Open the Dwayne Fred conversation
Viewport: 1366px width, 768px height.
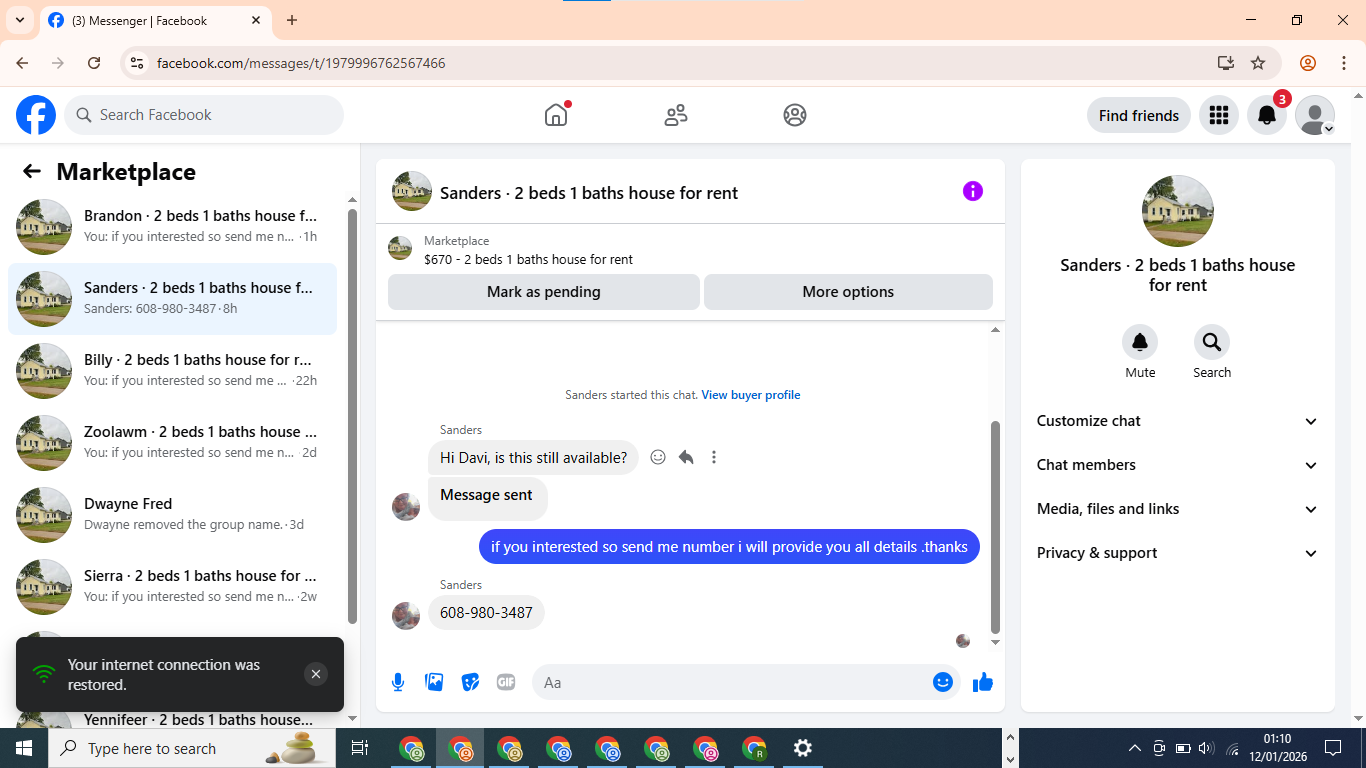coord(172,515)
